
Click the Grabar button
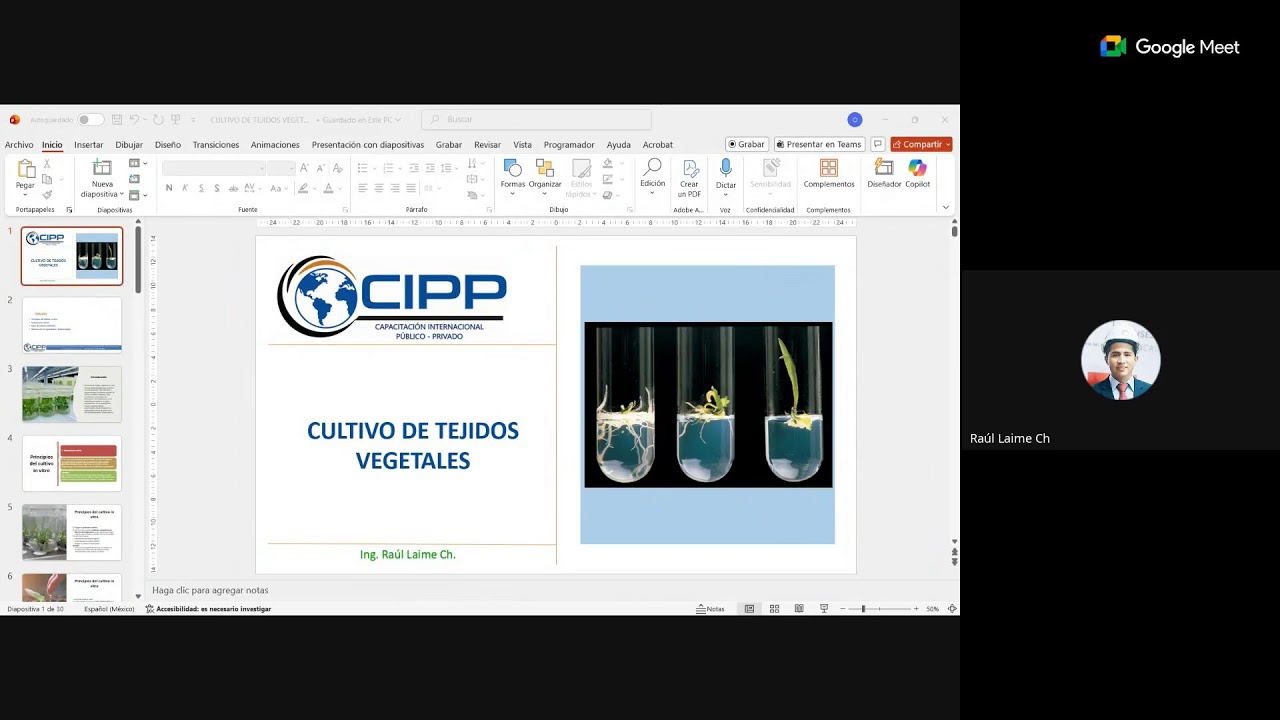(x=746, y=144)
